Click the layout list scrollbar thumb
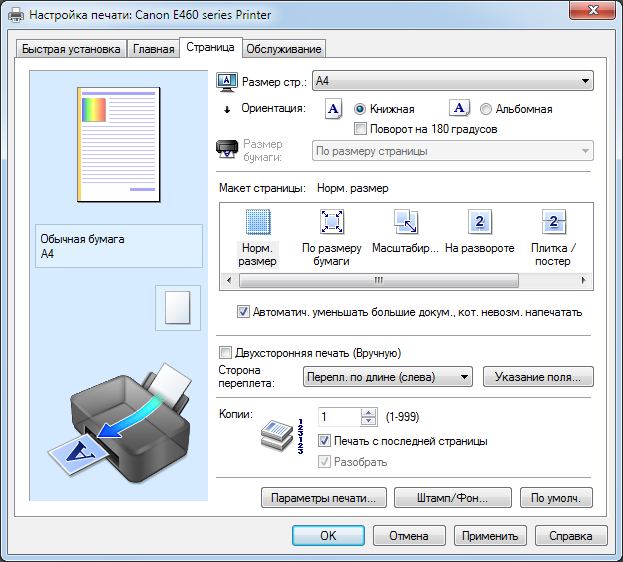Image resolution: width=623 pixels, height=562 pixels. click(379, 280)
